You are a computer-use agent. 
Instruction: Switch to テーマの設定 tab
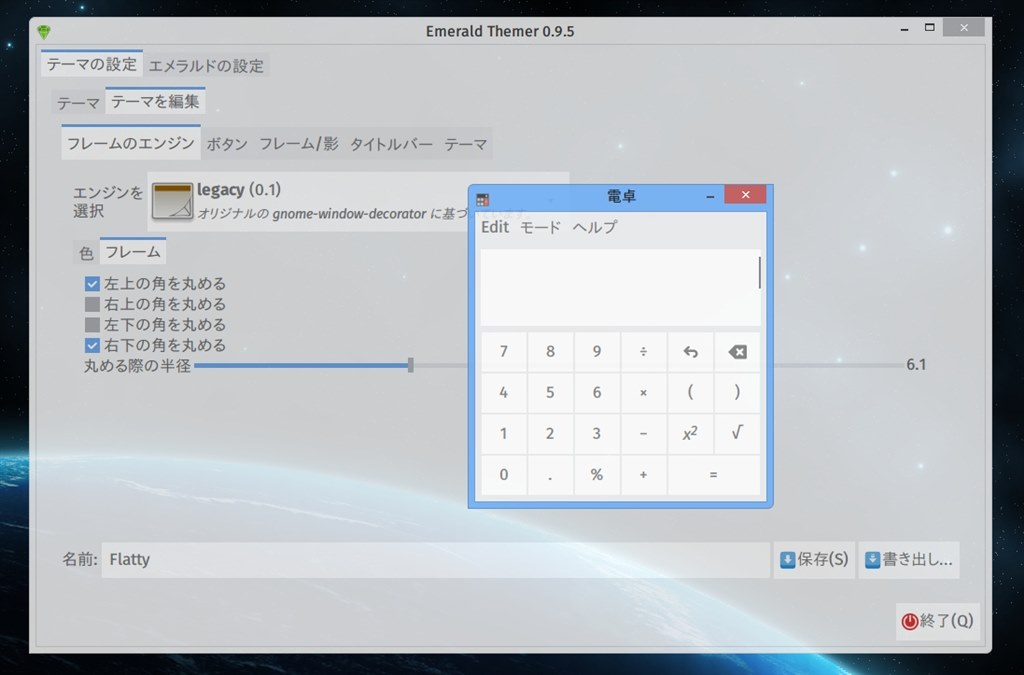[91, 64]
